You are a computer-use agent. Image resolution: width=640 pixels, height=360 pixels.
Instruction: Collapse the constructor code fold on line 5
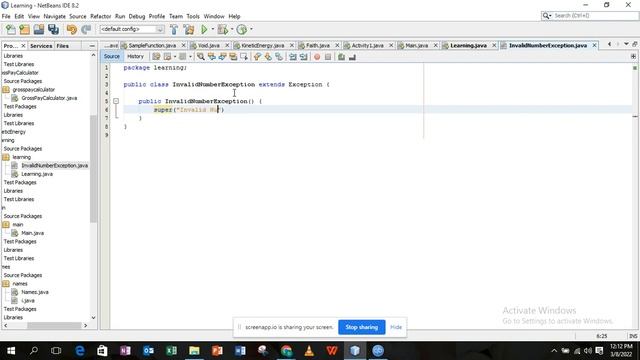tap(116, 101)
